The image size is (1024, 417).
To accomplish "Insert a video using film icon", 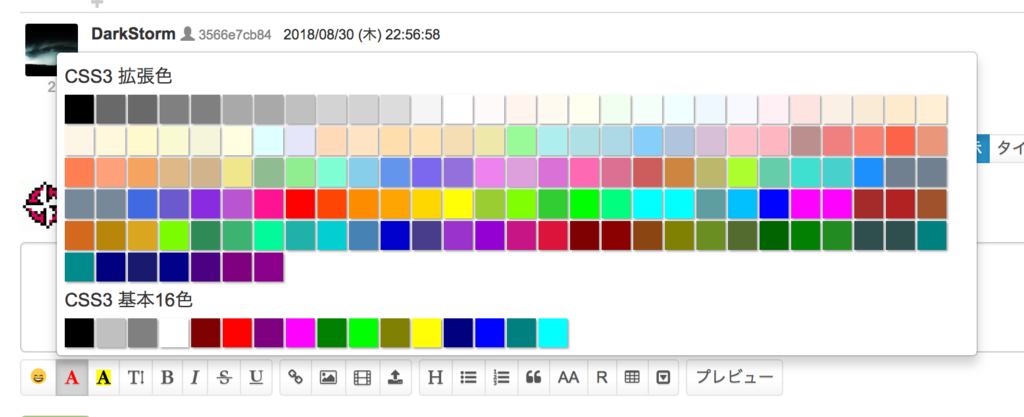I will (x=362, y=378).
